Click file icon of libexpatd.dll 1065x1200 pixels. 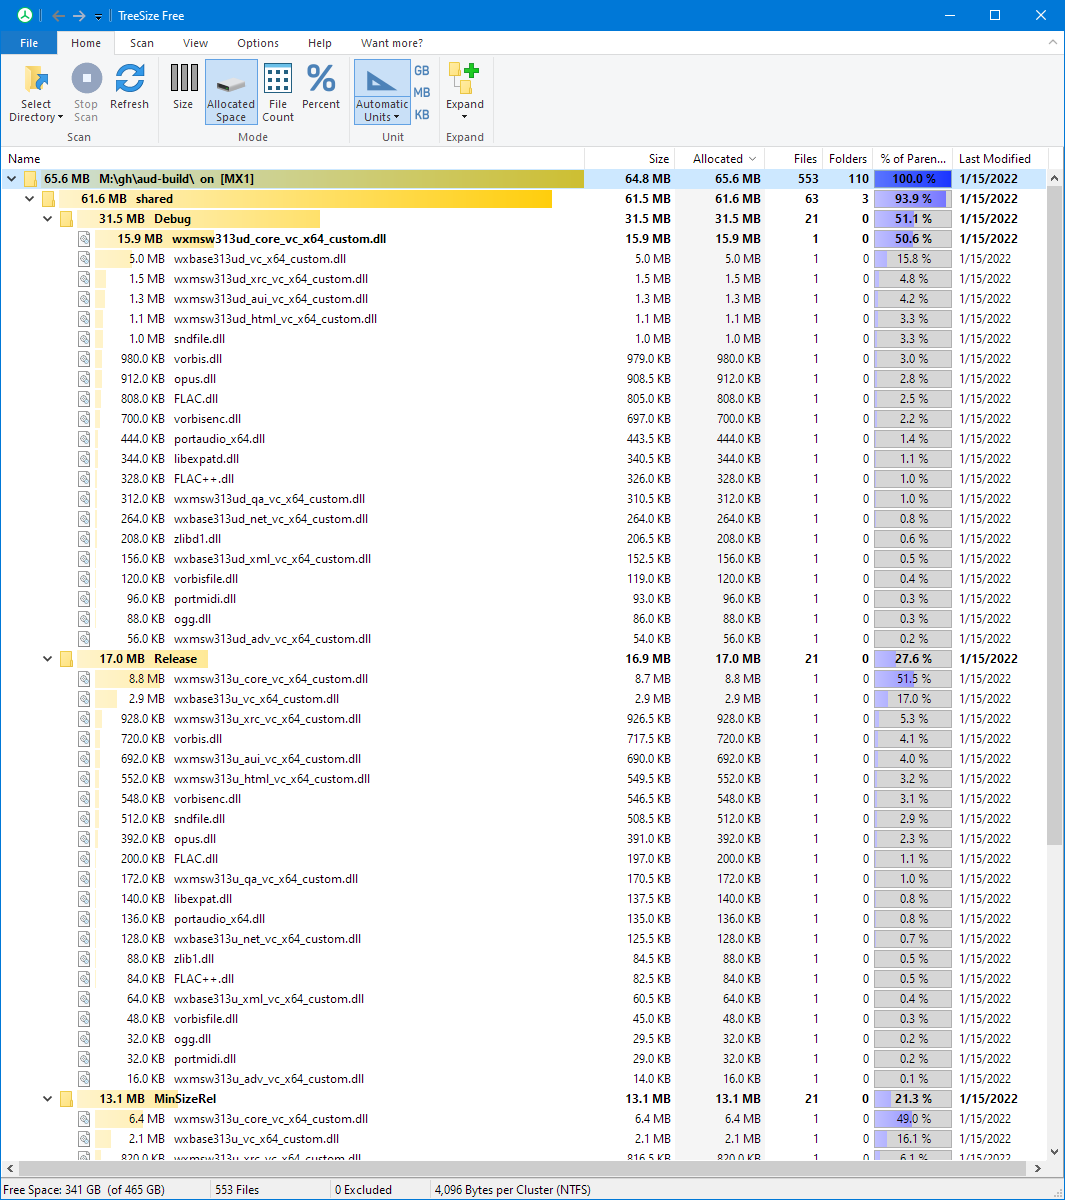tap(84, 459)
